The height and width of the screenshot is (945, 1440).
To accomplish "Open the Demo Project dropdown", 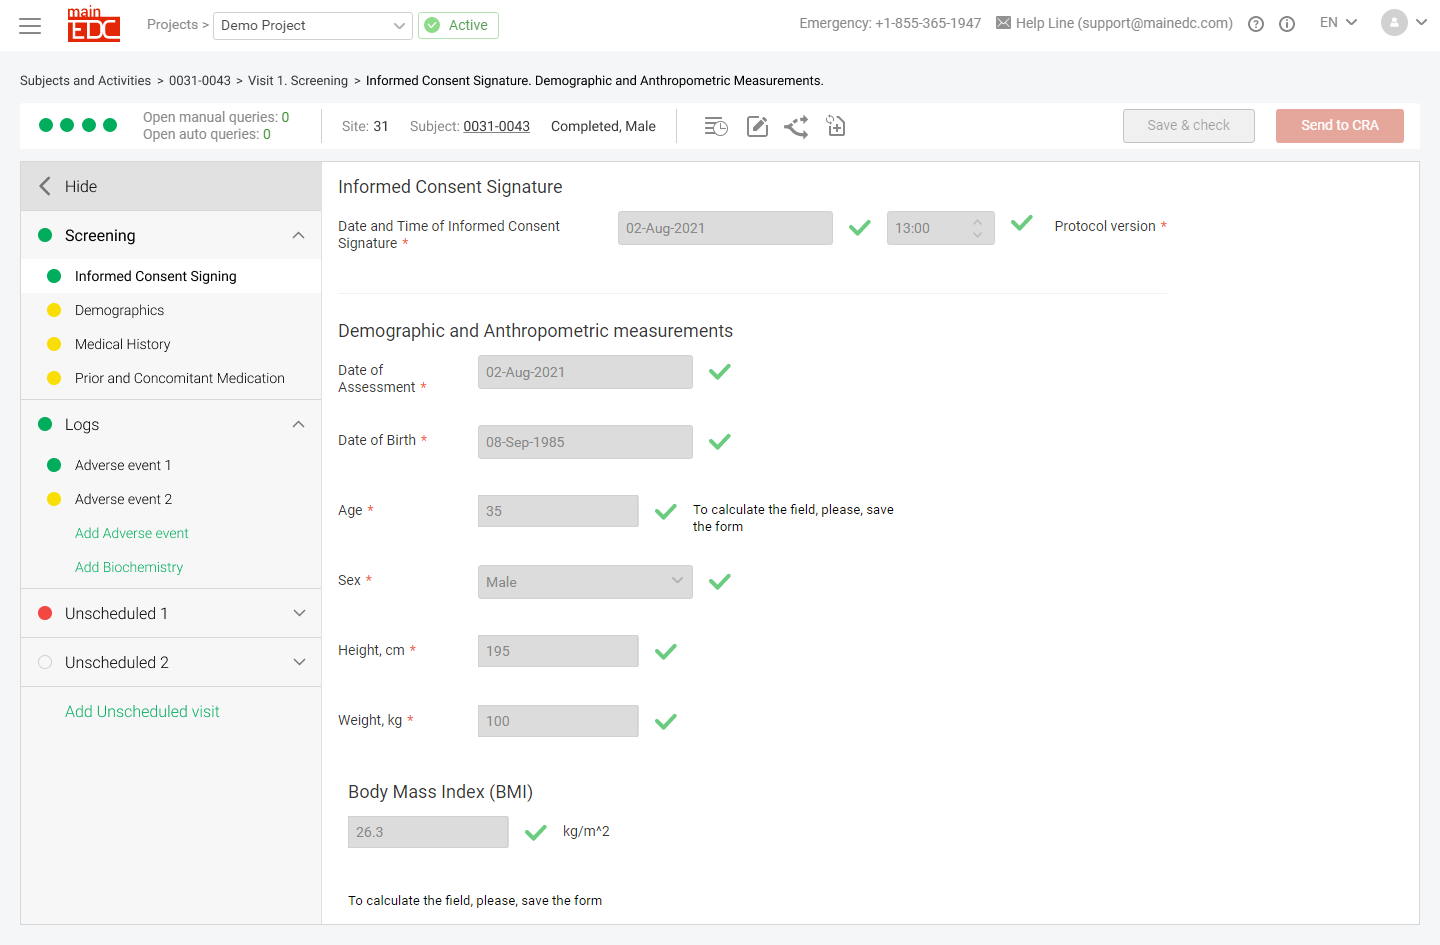I will [x=312, y=25].
